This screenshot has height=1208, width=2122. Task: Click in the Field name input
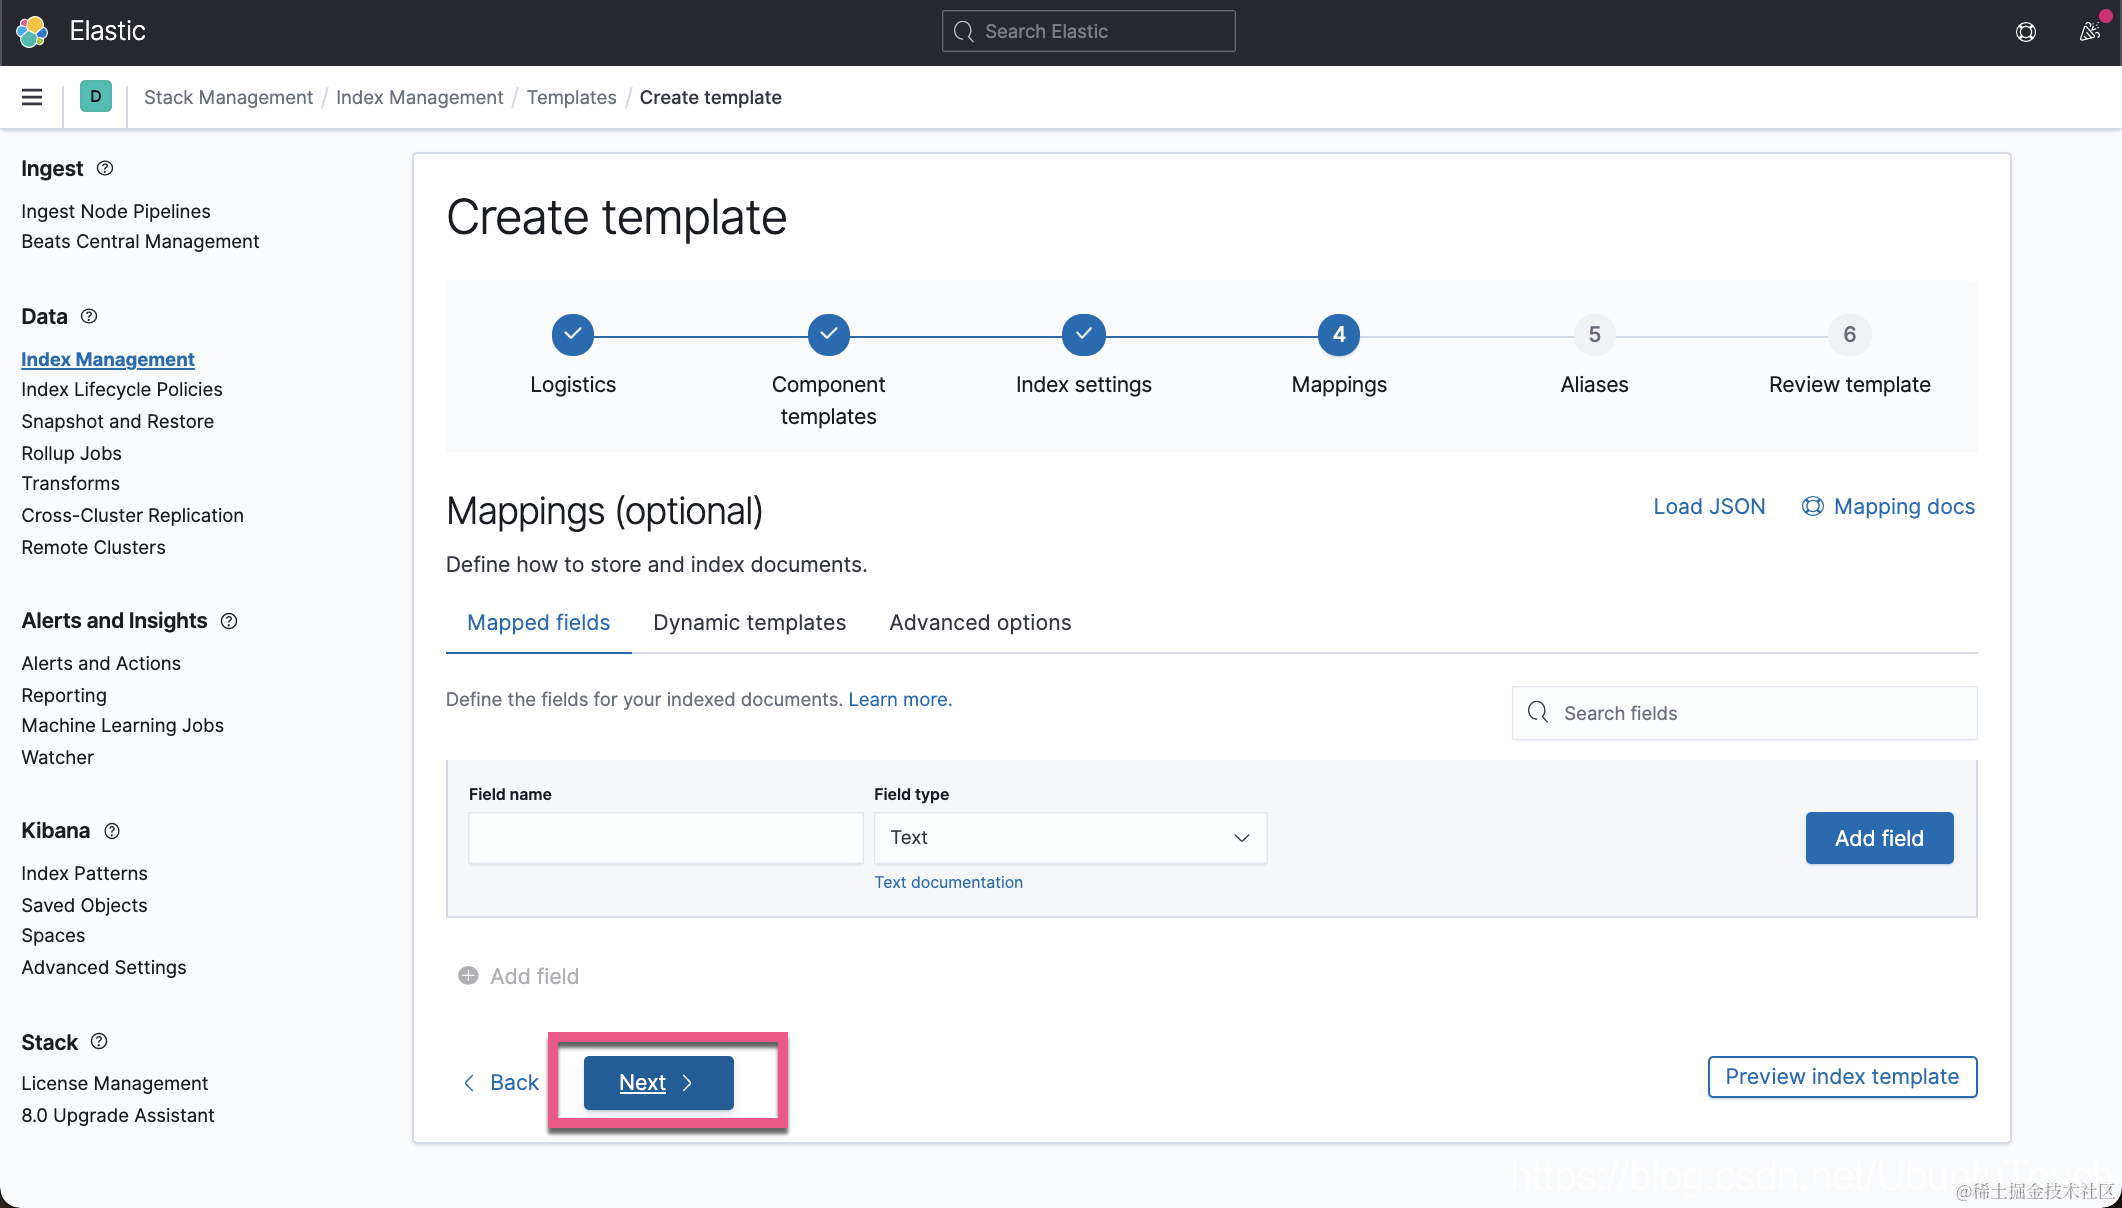coord(665,838)
